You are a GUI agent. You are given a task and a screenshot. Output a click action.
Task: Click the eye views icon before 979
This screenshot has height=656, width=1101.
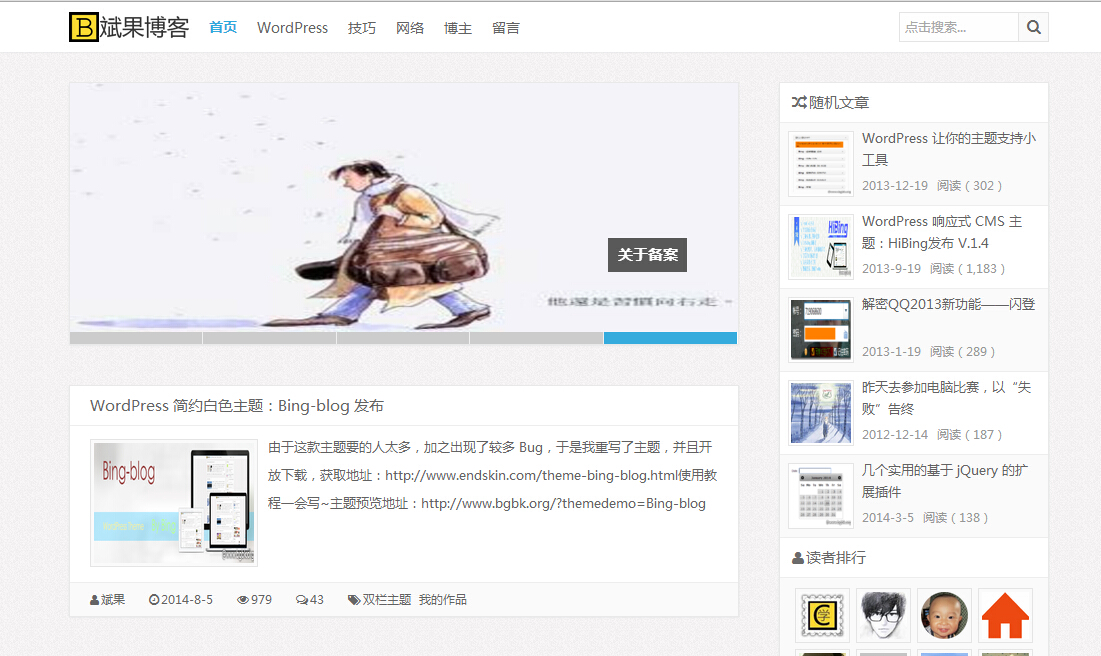[x=243, y=600]
